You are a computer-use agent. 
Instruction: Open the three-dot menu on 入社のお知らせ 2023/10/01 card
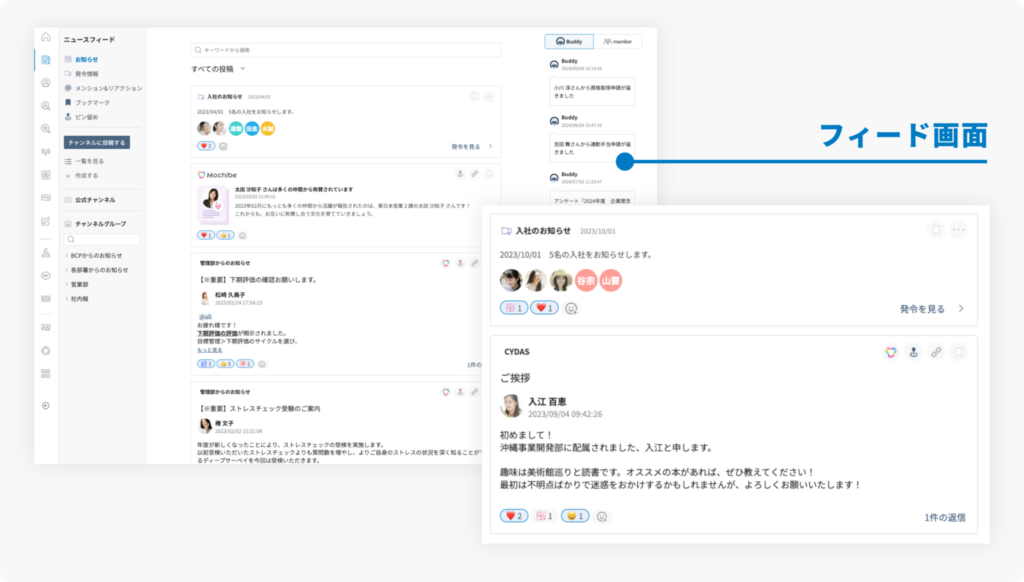(958, 230)
